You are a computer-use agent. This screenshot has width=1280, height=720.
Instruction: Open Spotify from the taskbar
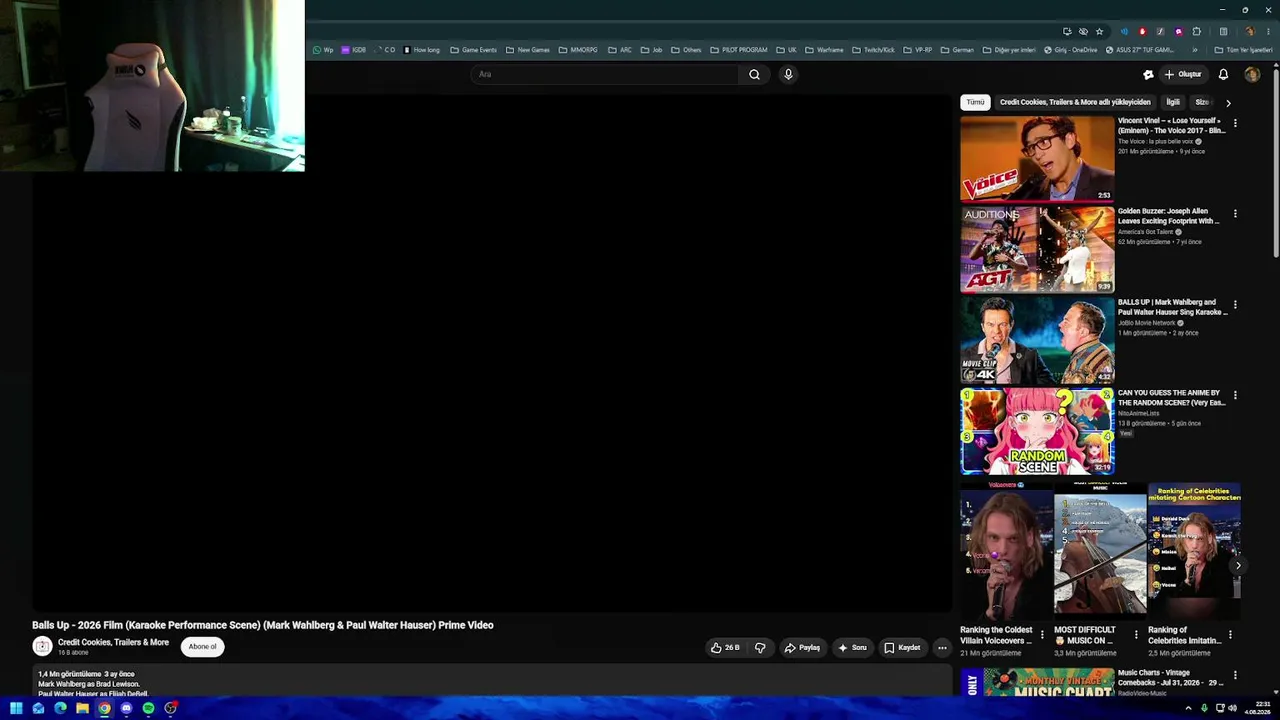click(148, 708)
